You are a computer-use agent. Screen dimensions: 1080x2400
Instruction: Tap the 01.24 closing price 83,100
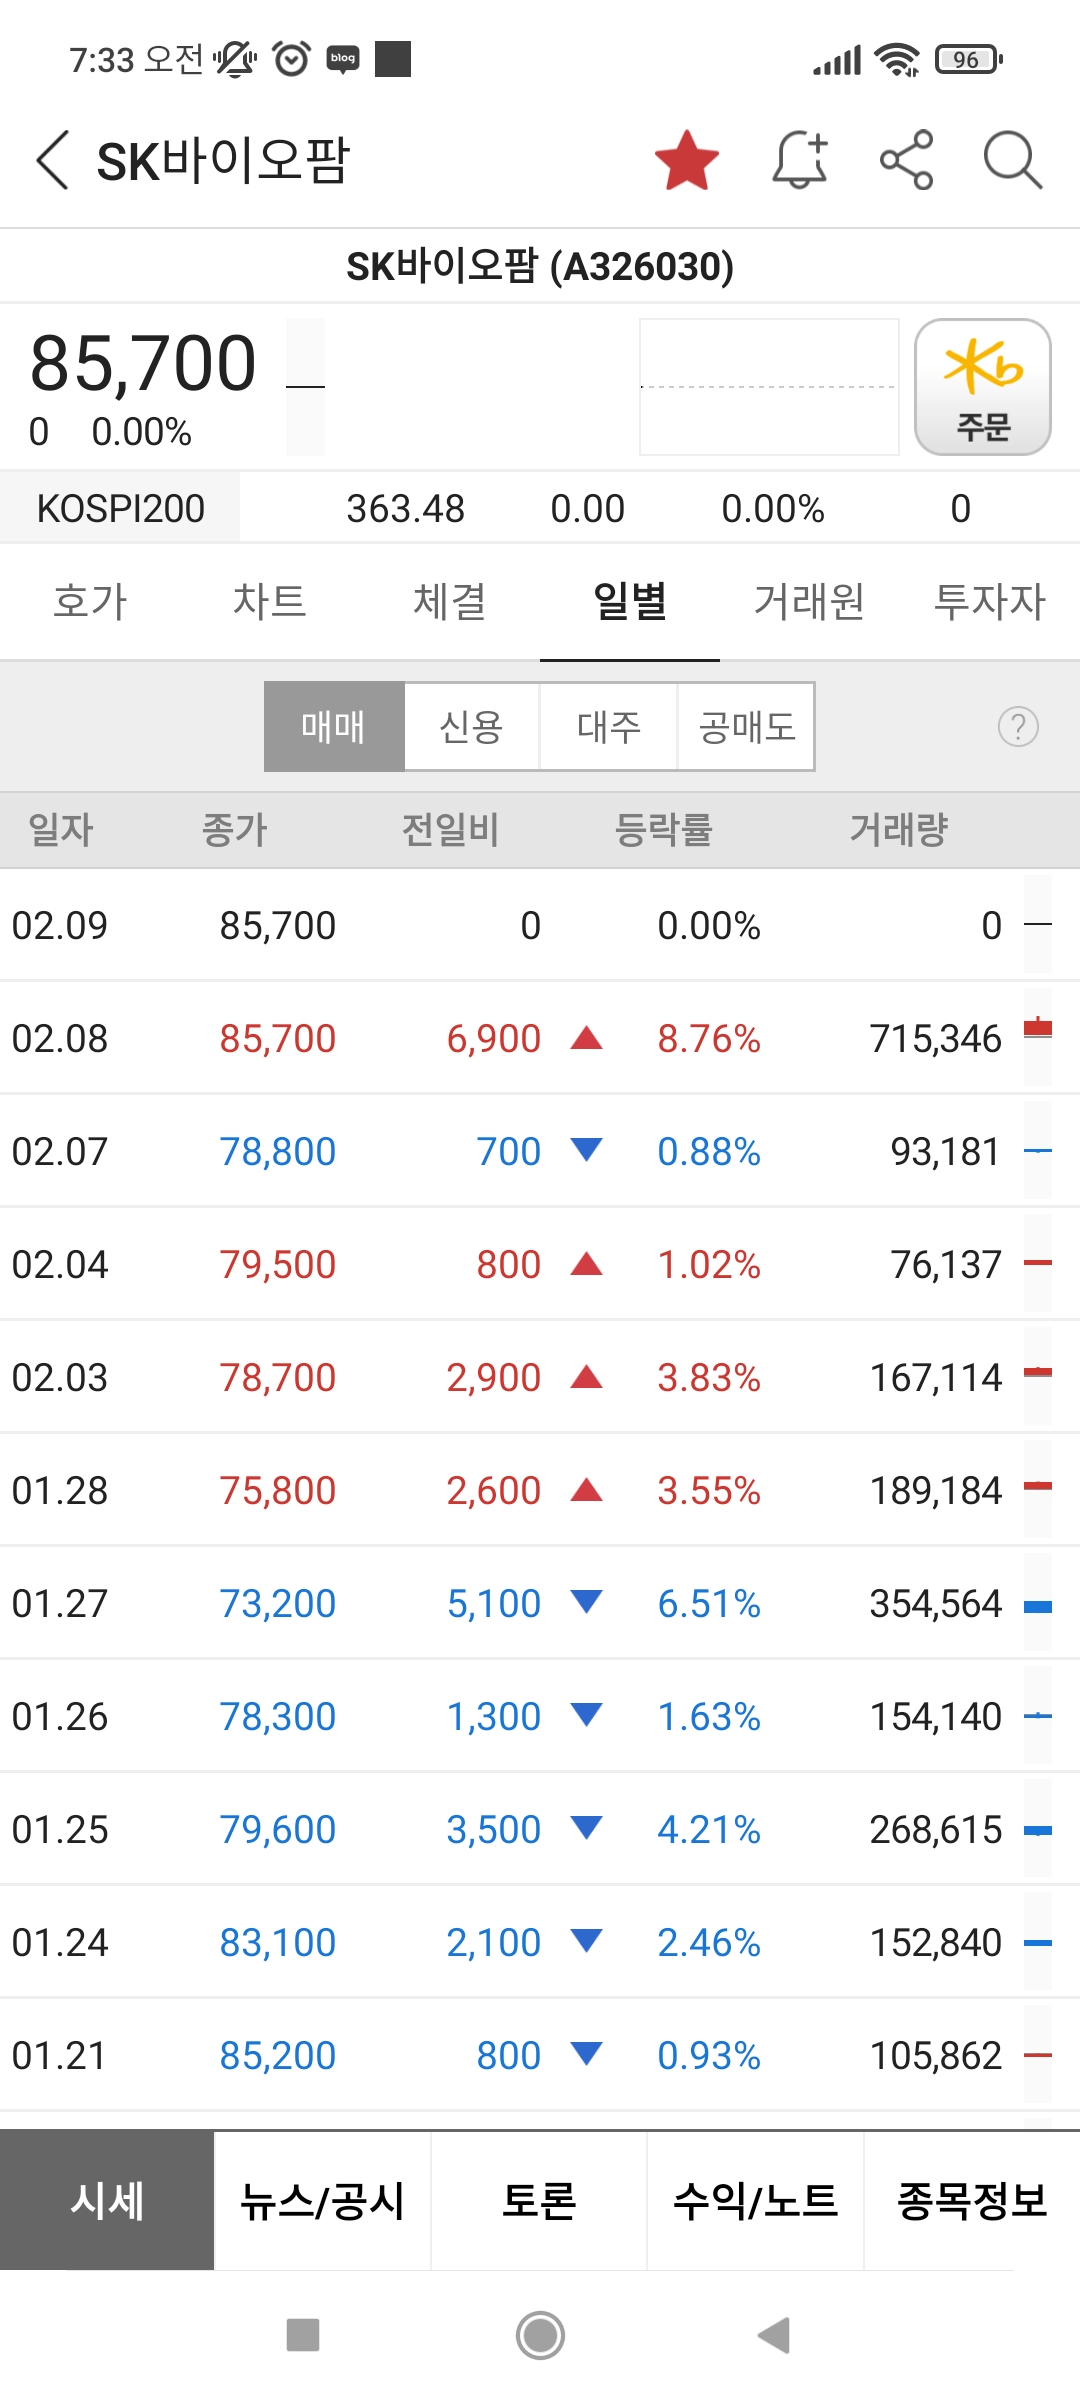(278, 1943)
